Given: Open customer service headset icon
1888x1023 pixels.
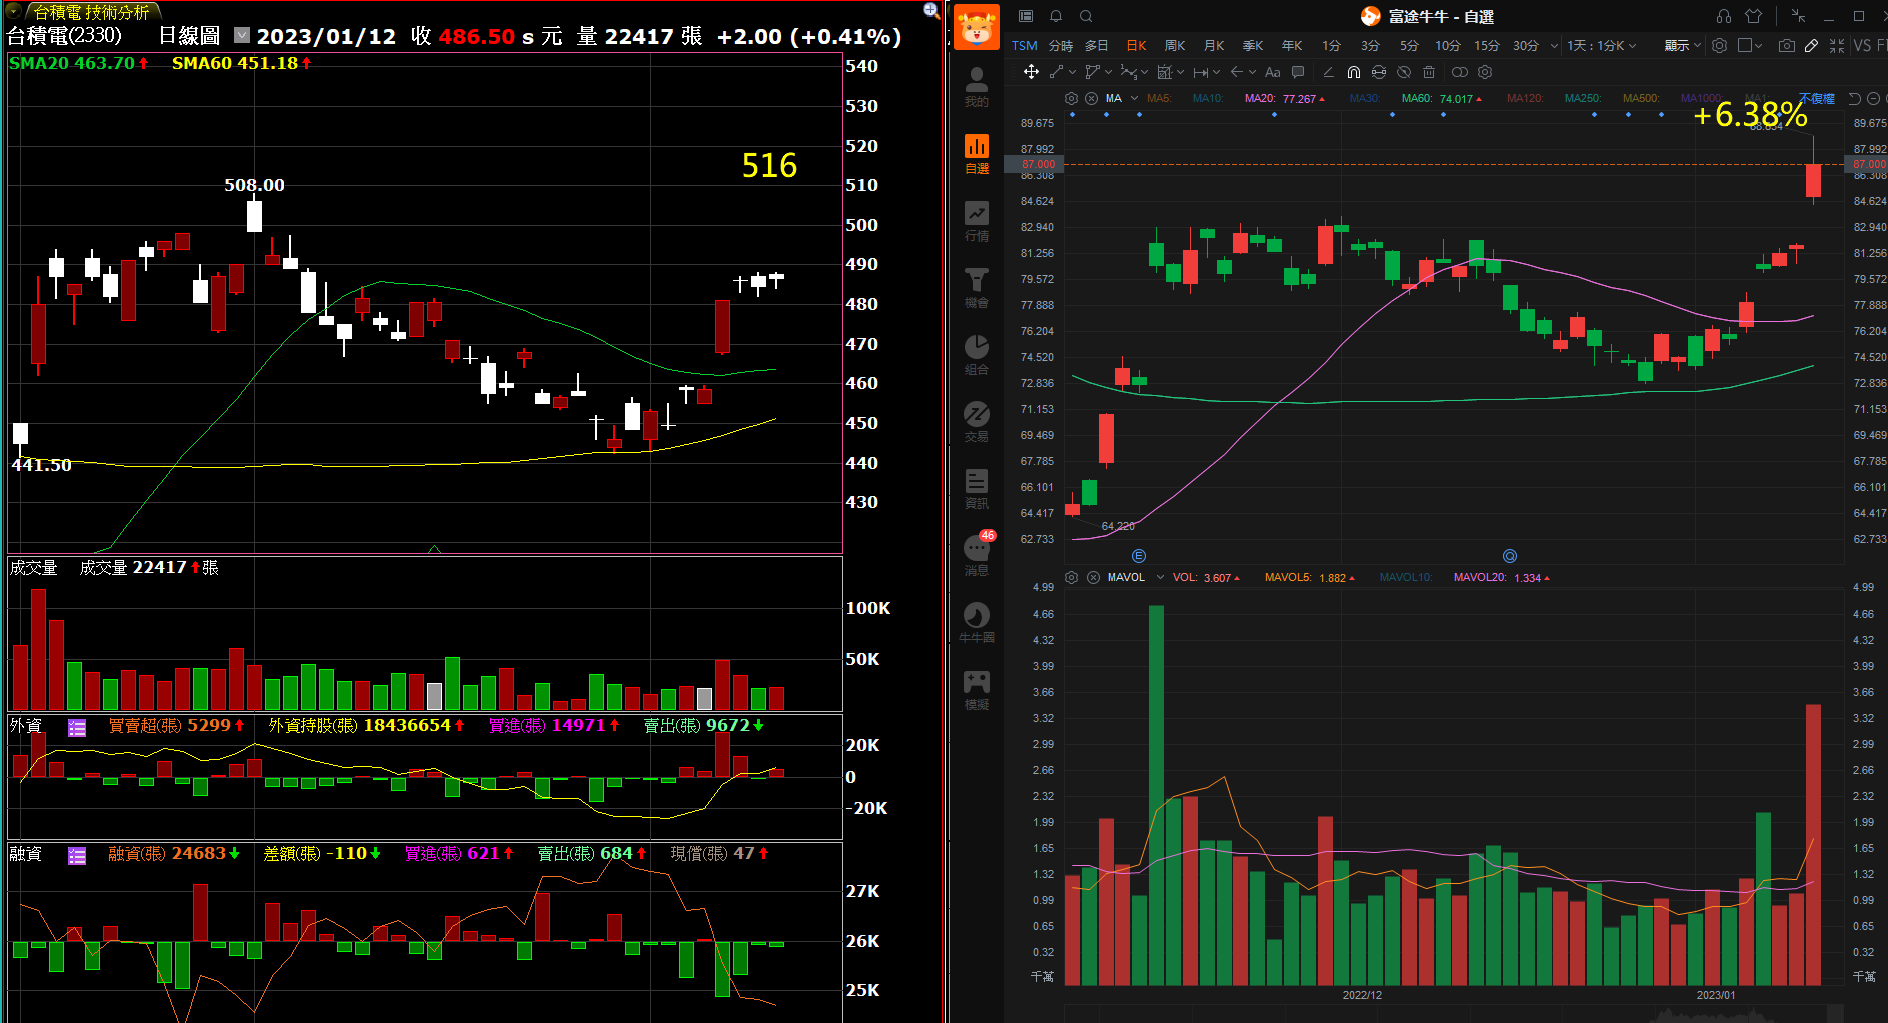Looking at the screenshot, I should (1724, 16).
